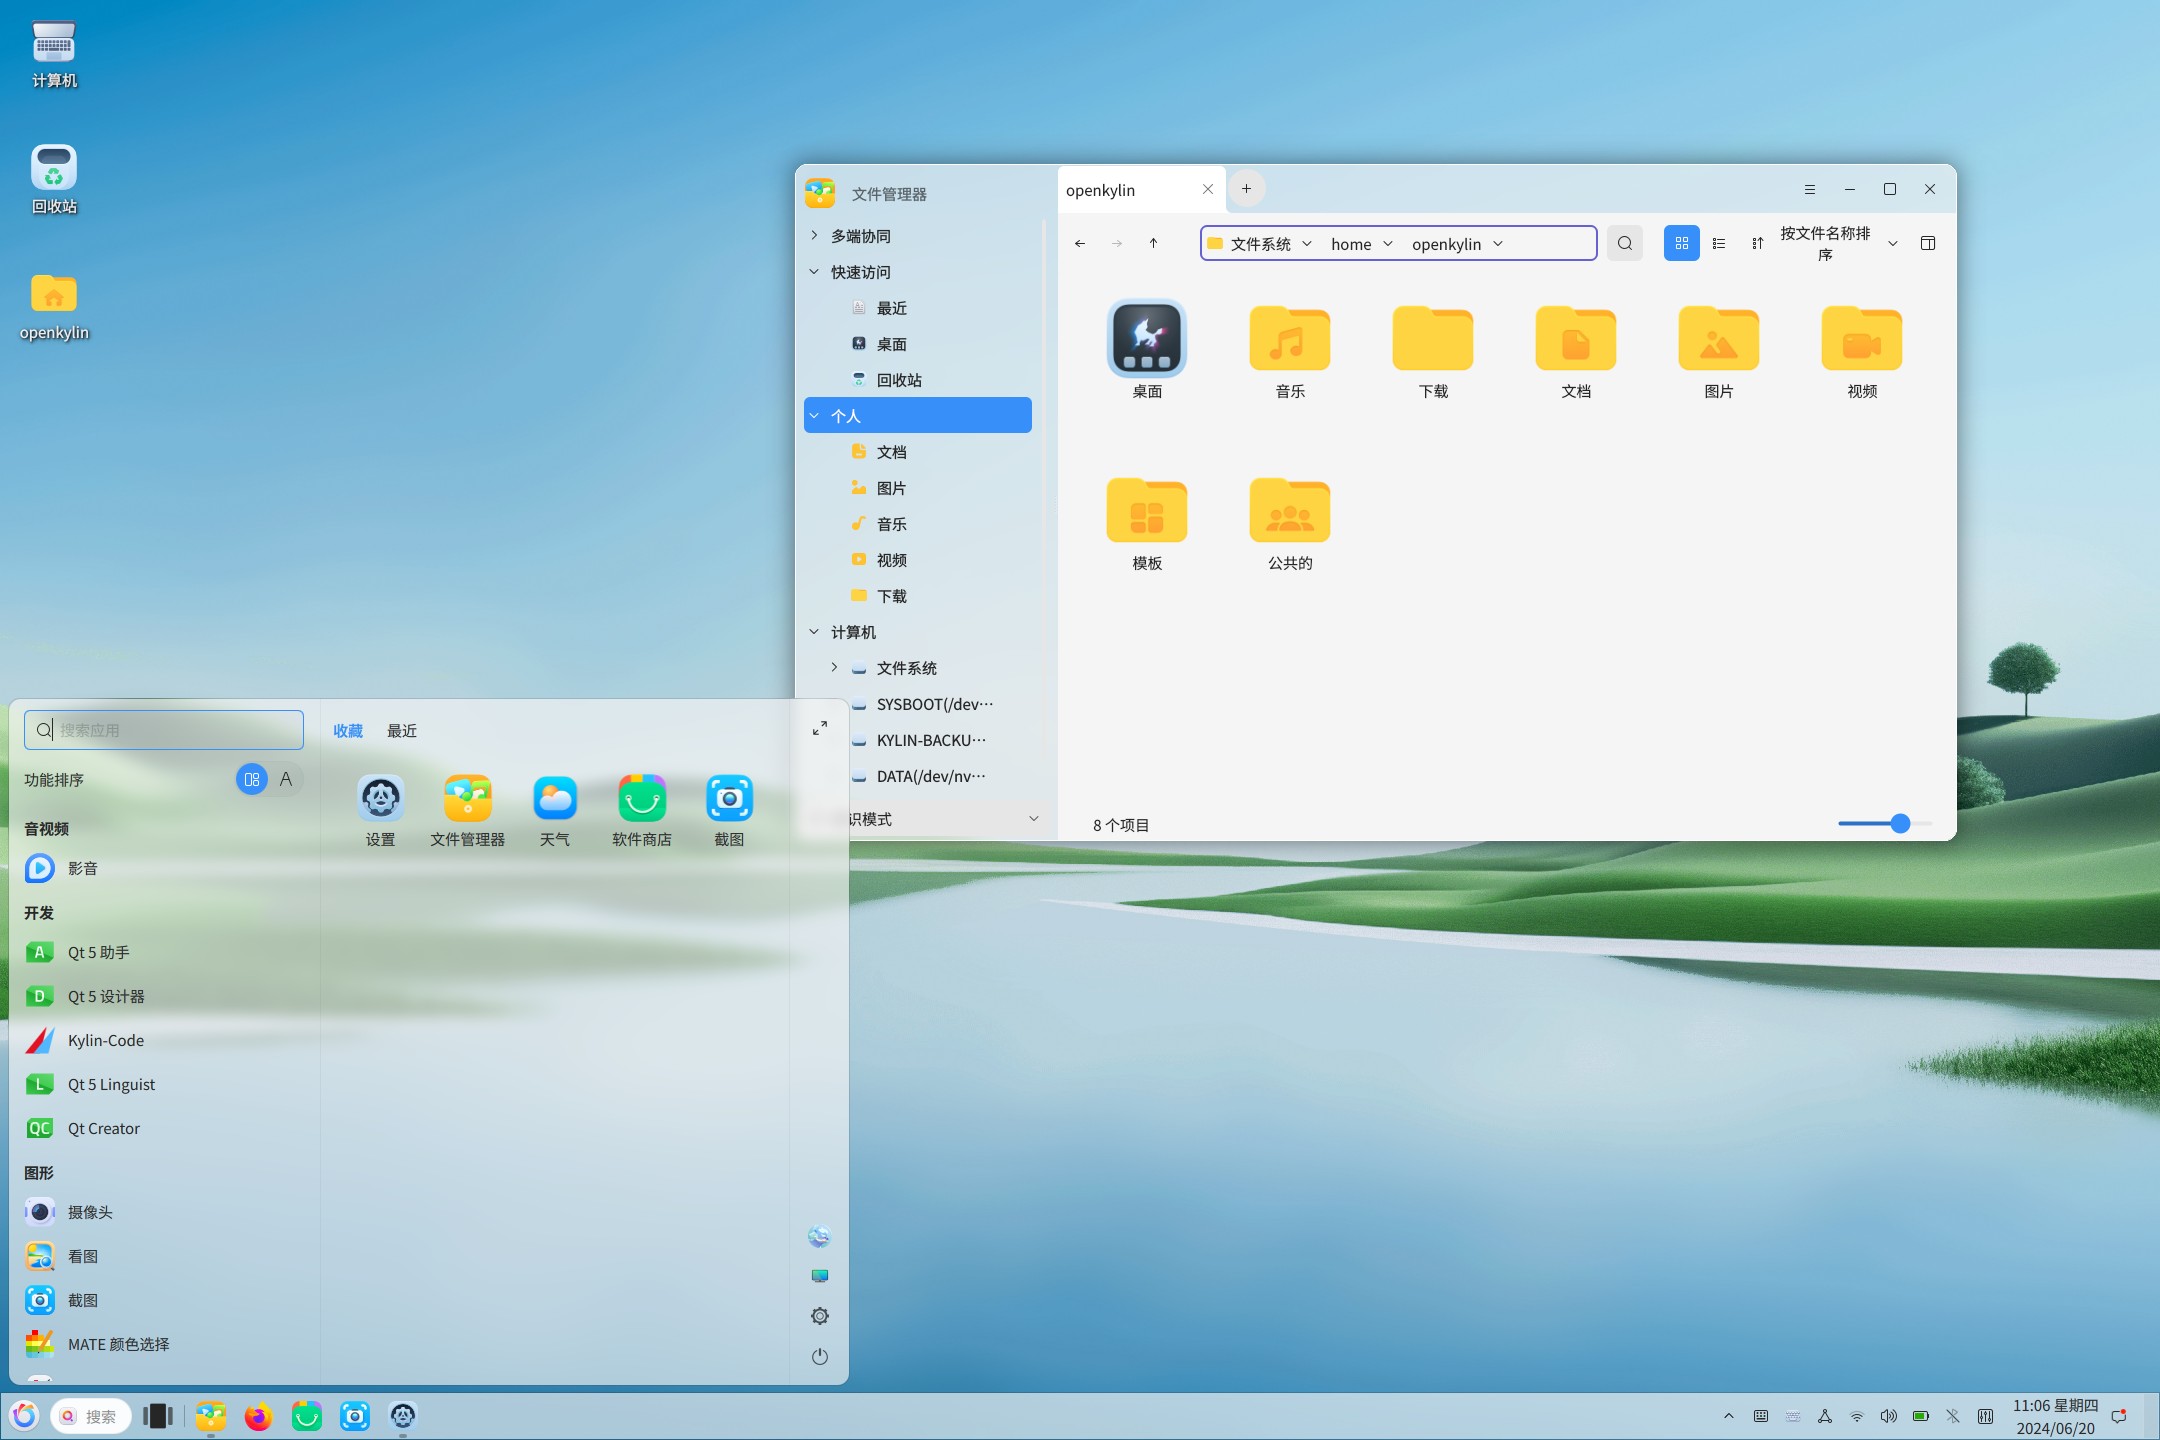Viewport: 2160px width, 1440px height.
Task: Expand home breadcrumb dropdown
Action: click(1388, 243)
